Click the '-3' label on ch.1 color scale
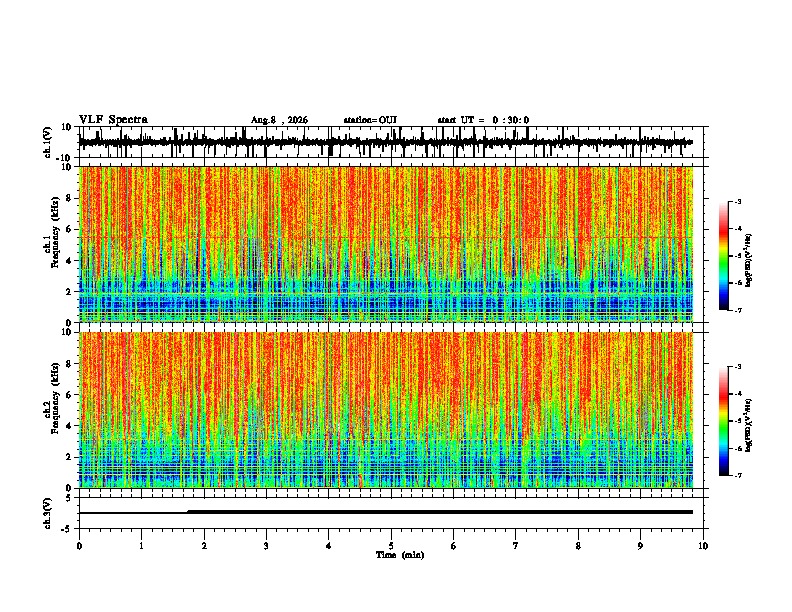The height and width of the screenshot is (612, 792). 738,201
